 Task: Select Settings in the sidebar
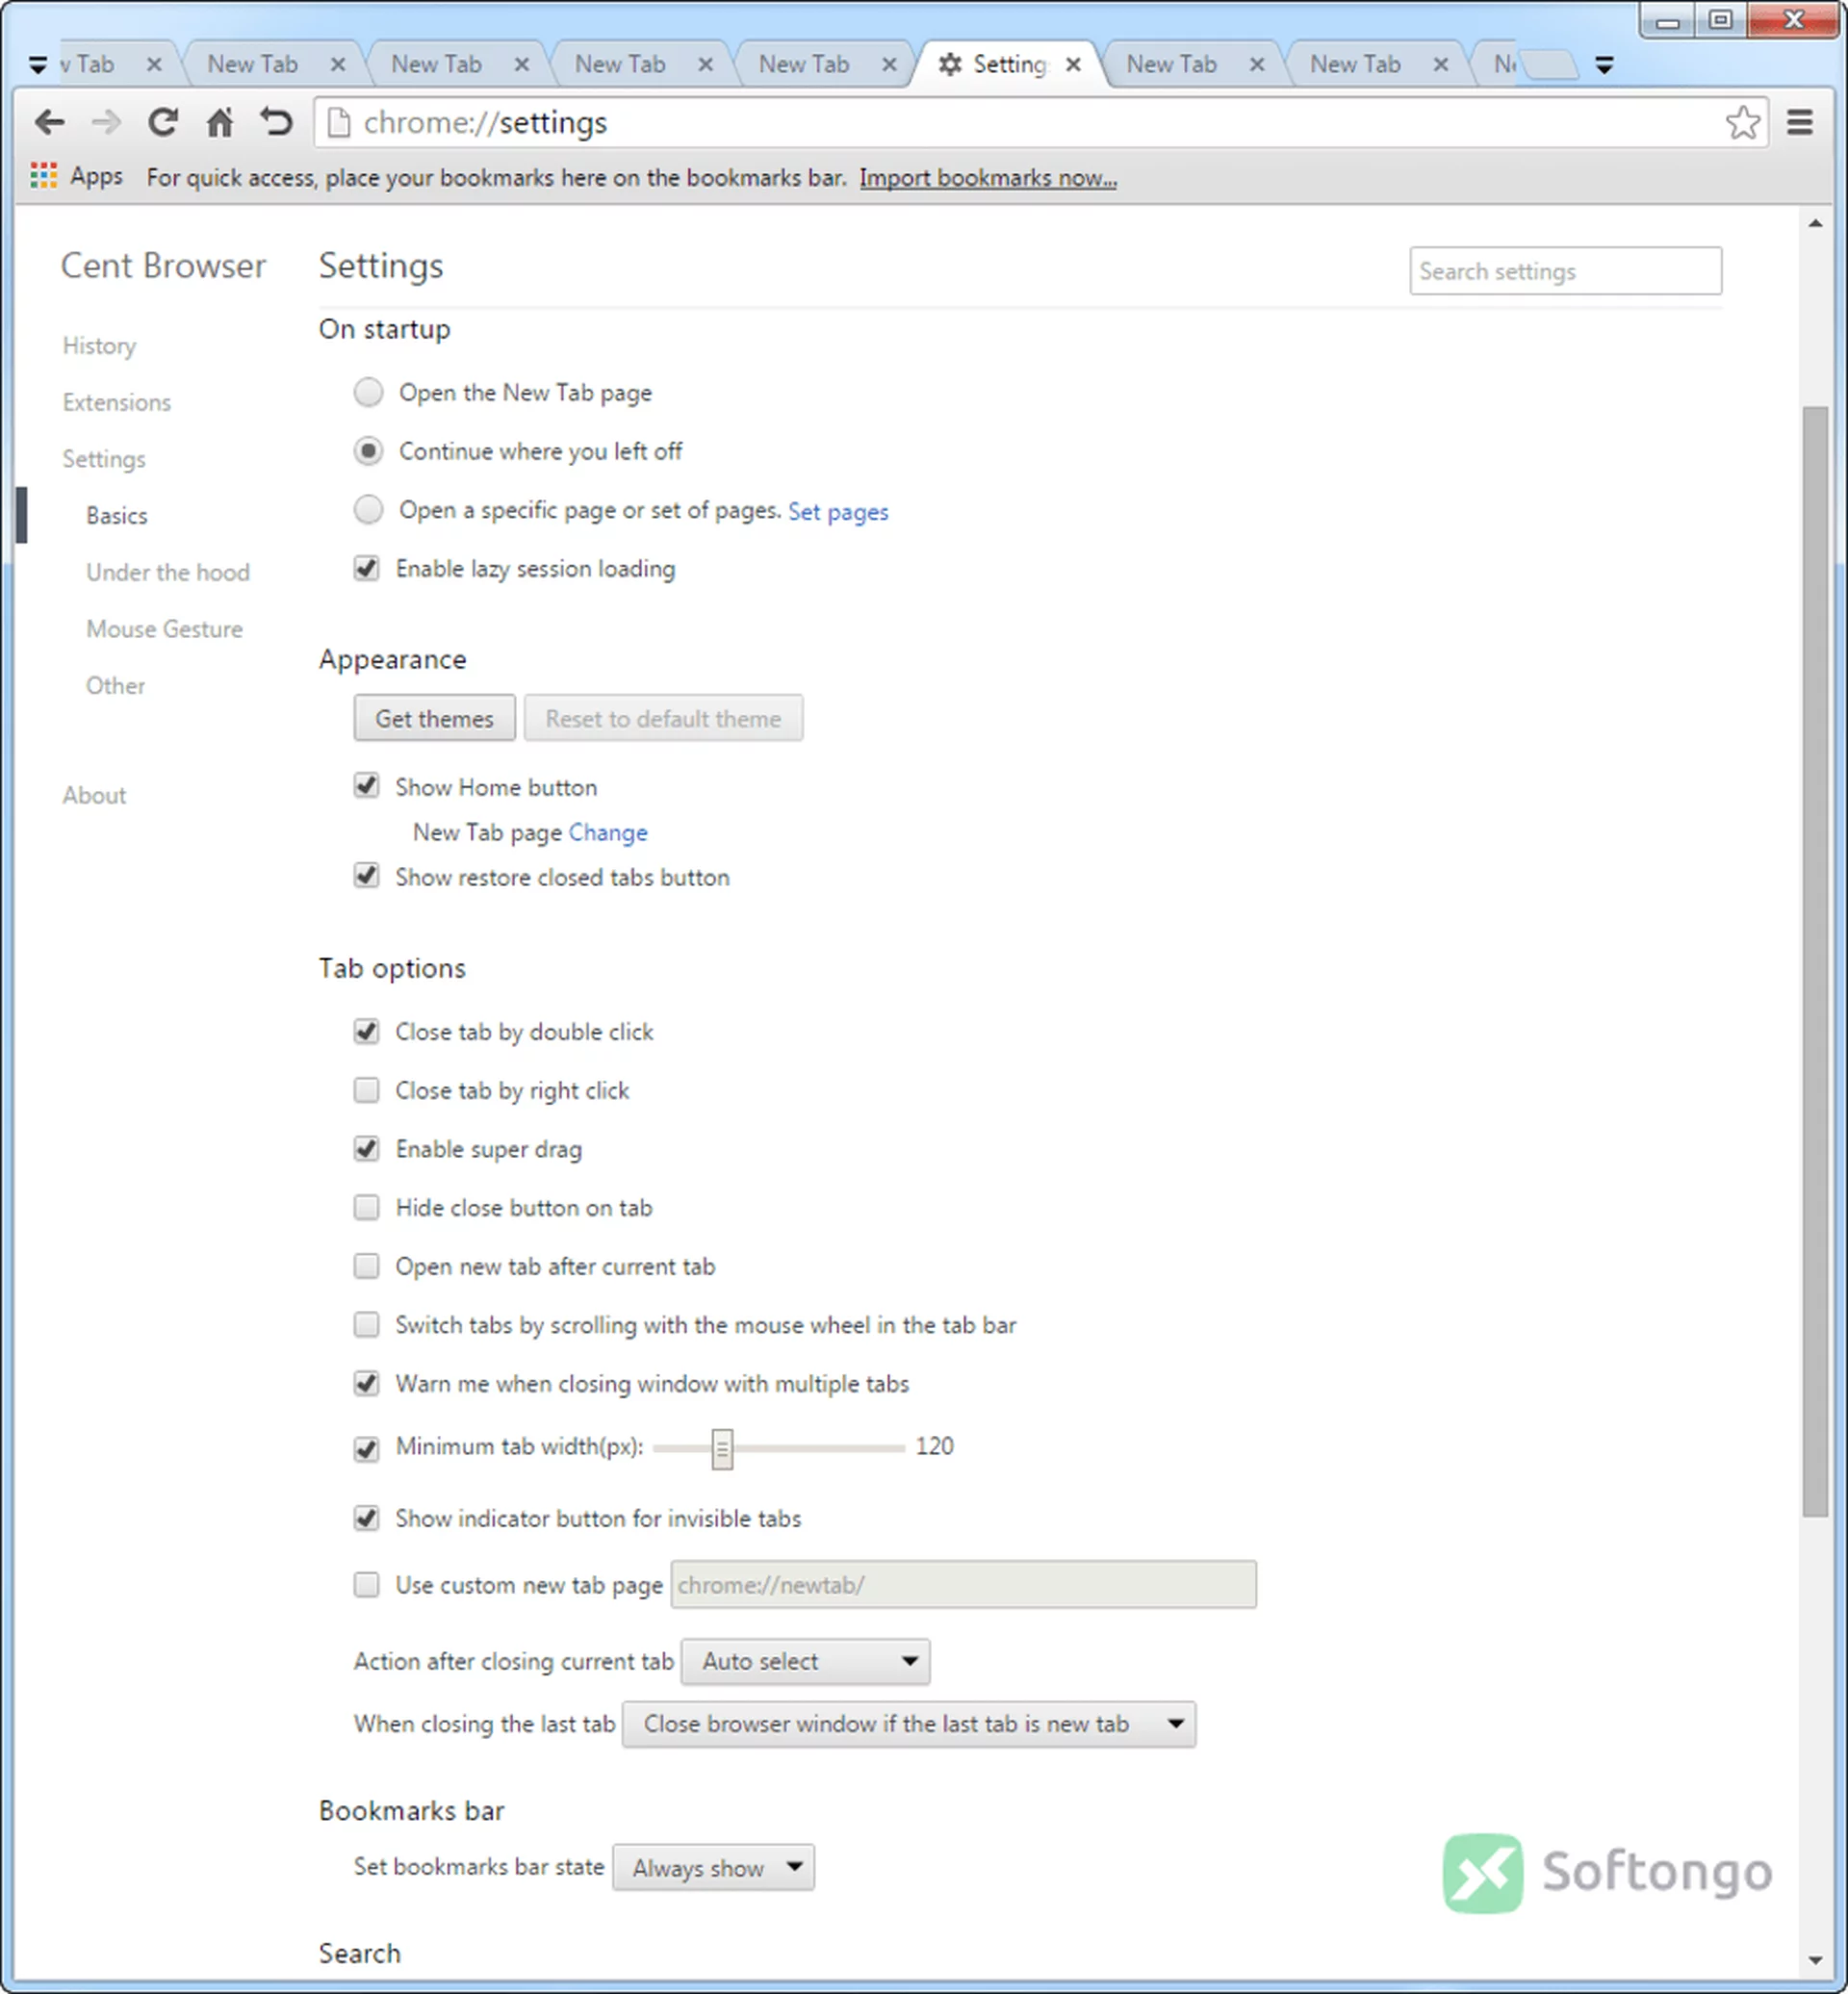click(x=104, y=459)
